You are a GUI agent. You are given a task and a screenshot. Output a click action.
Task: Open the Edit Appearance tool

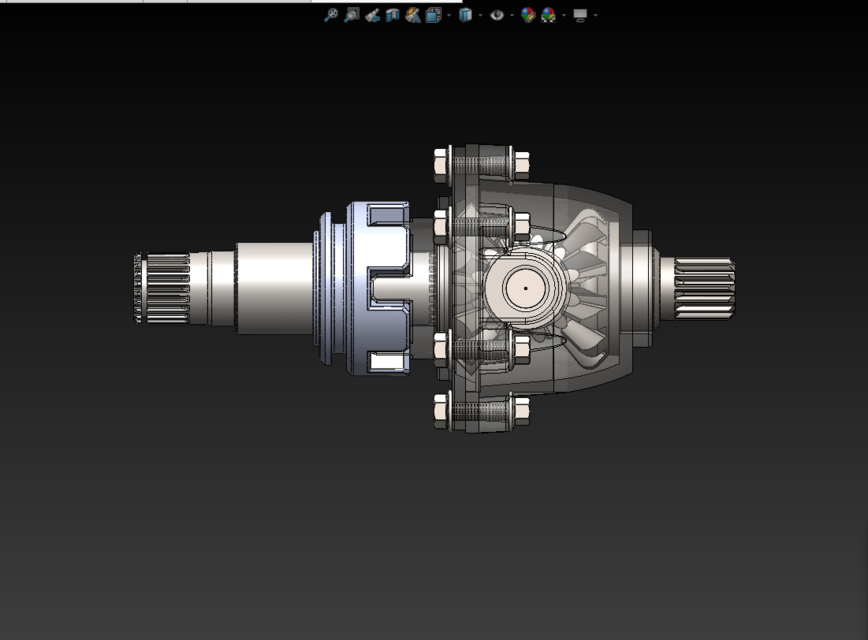coord(528,14)
